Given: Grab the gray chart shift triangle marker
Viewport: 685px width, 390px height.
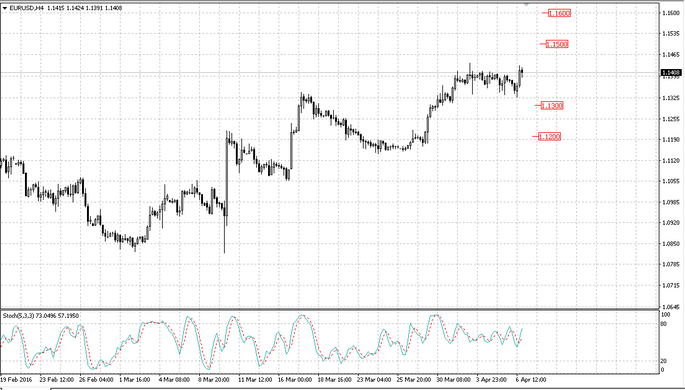Looking at the screenshot, I should (x=526, y=4).
